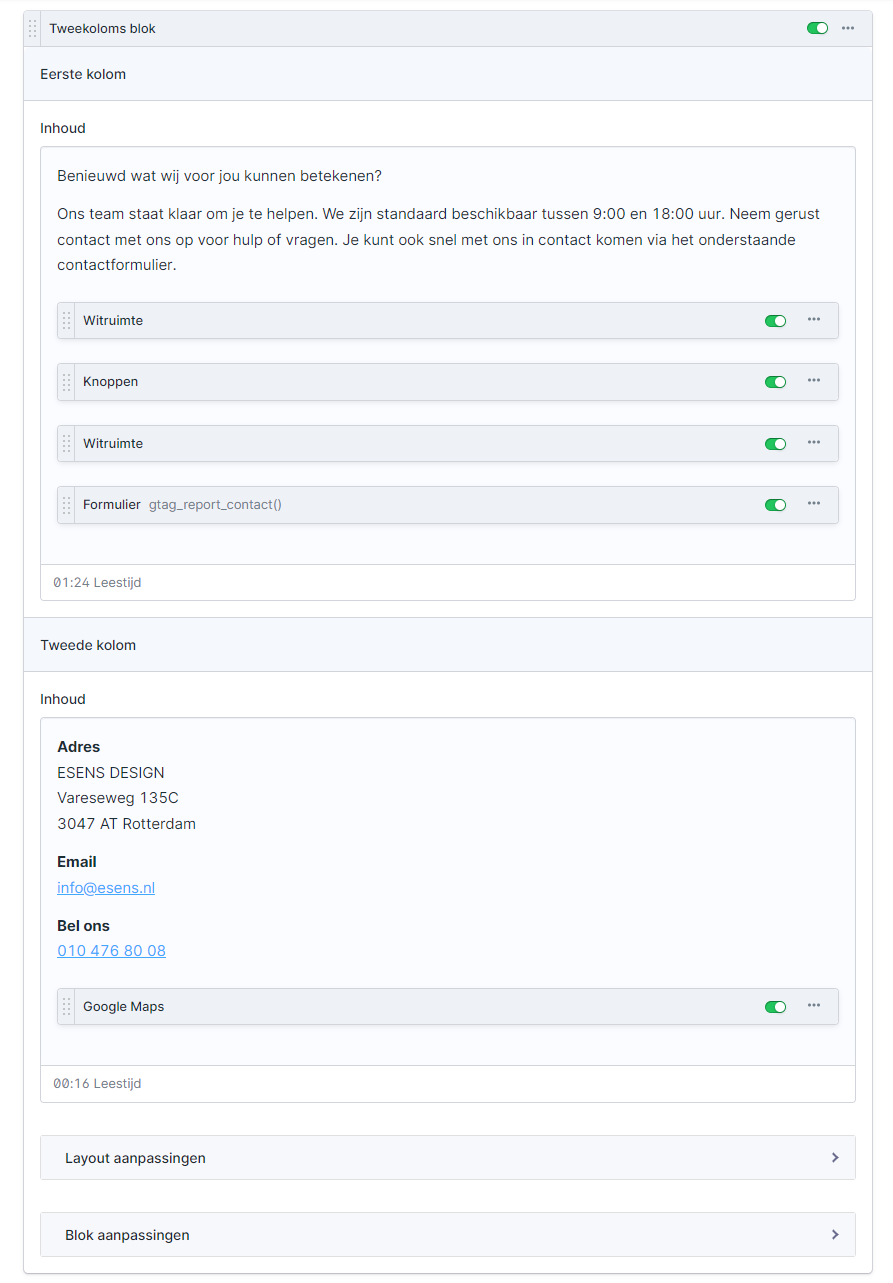The image size is (893, 1283).
Task: Collapse the Tweede kolom header
Action: (447, 645)
